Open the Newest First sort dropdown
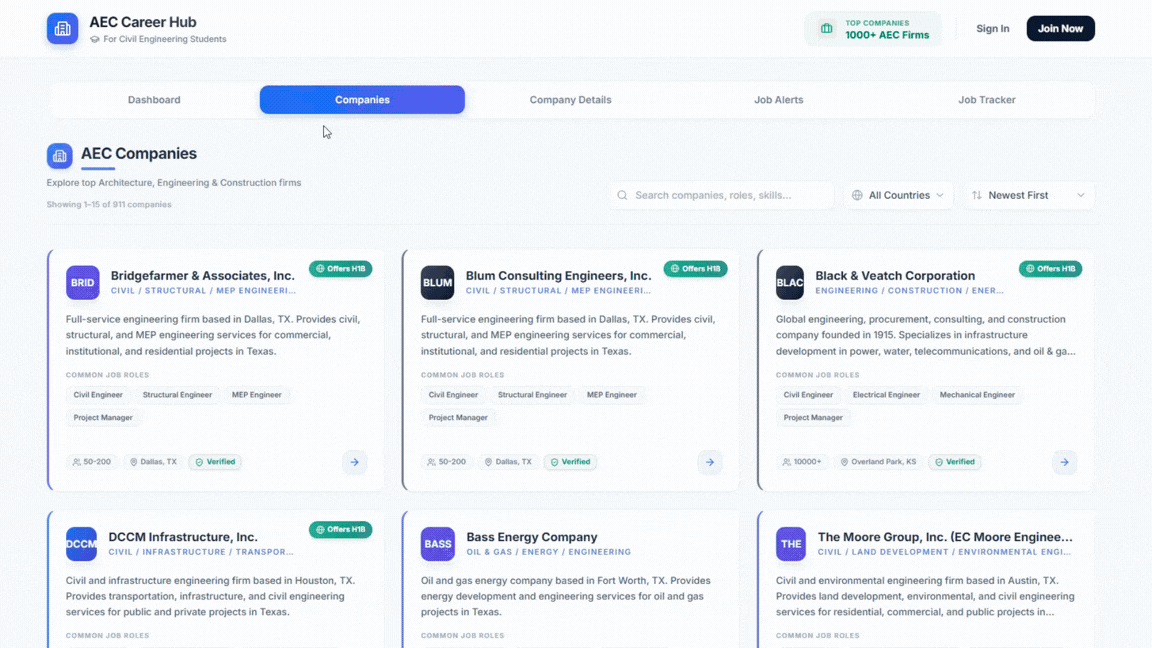 (x=1029, y=195)
